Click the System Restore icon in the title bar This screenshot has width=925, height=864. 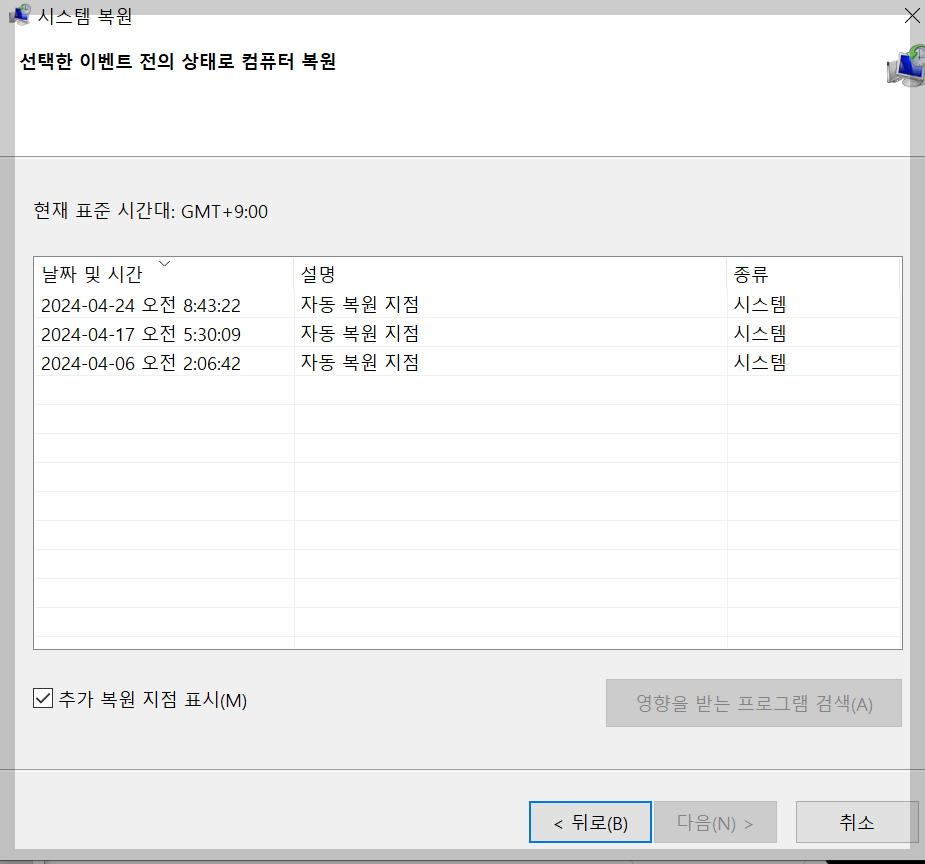tap(20, 15)
